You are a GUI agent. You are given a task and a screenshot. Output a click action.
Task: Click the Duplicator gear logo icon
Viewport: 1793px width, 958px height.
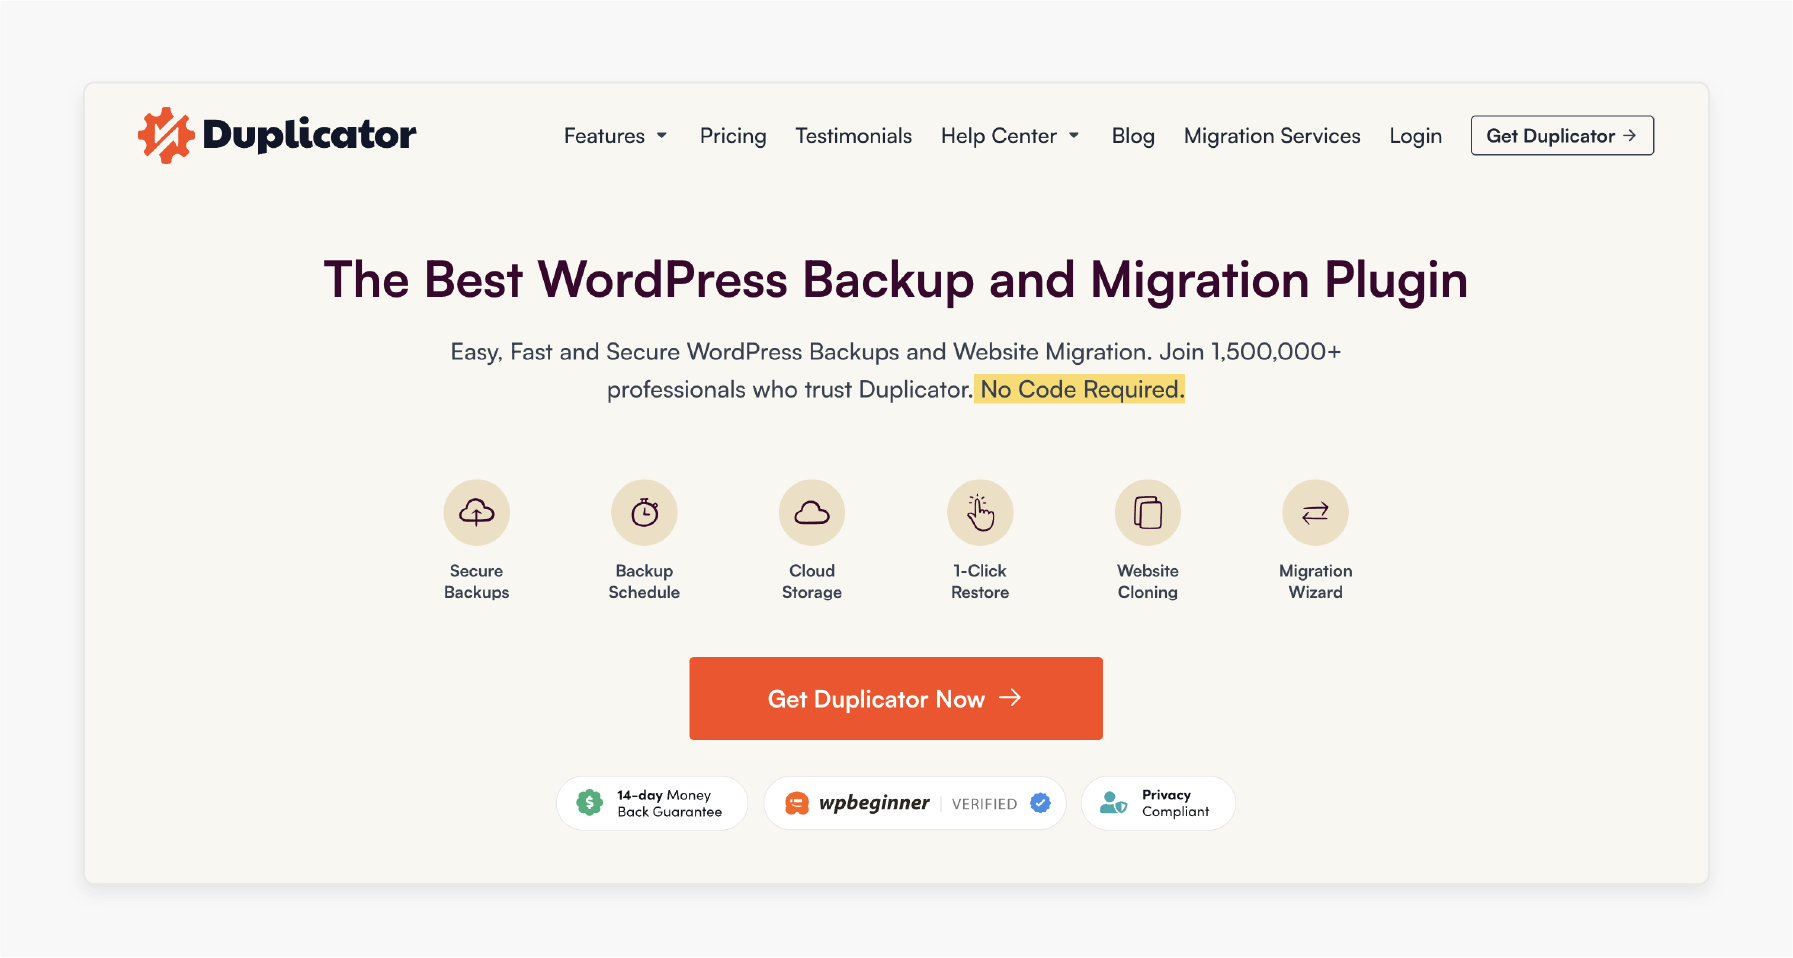(165, 135)
